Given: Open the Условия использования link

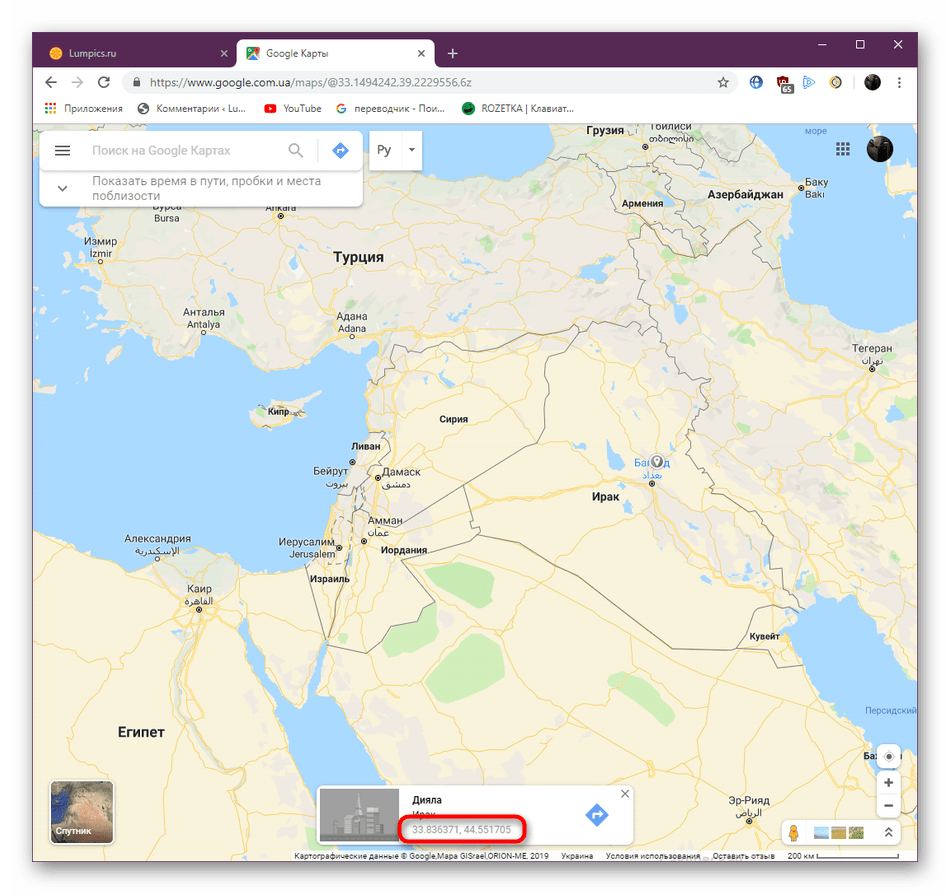Looking at the screenshot, I should click(653, 856).
